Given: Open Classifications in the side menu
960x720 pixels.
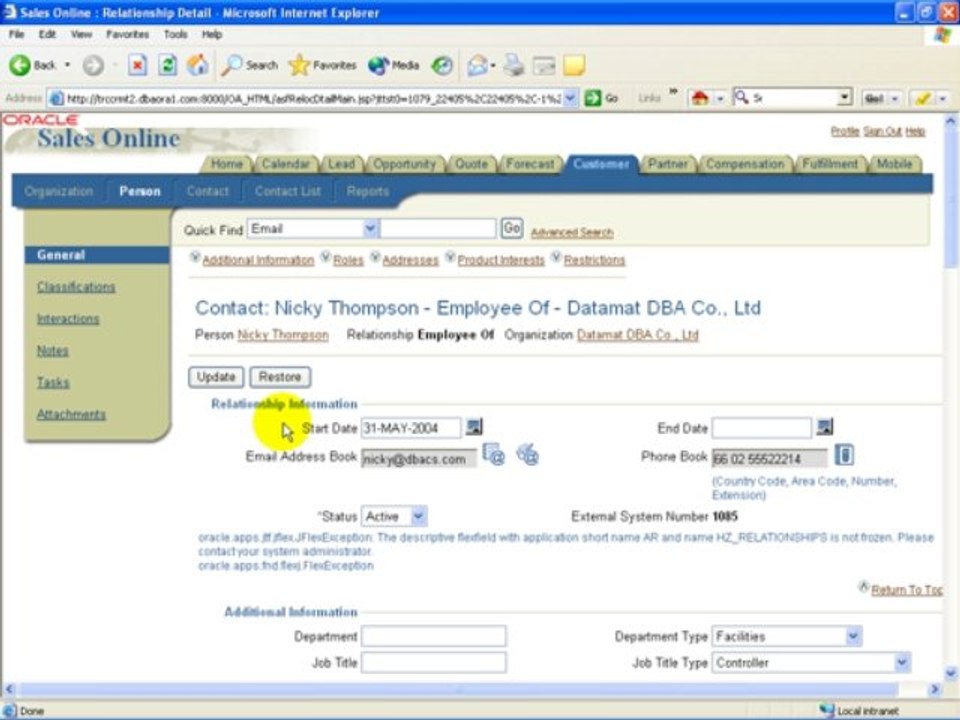Looking at the screenshot, I should [x=76, y=287].
